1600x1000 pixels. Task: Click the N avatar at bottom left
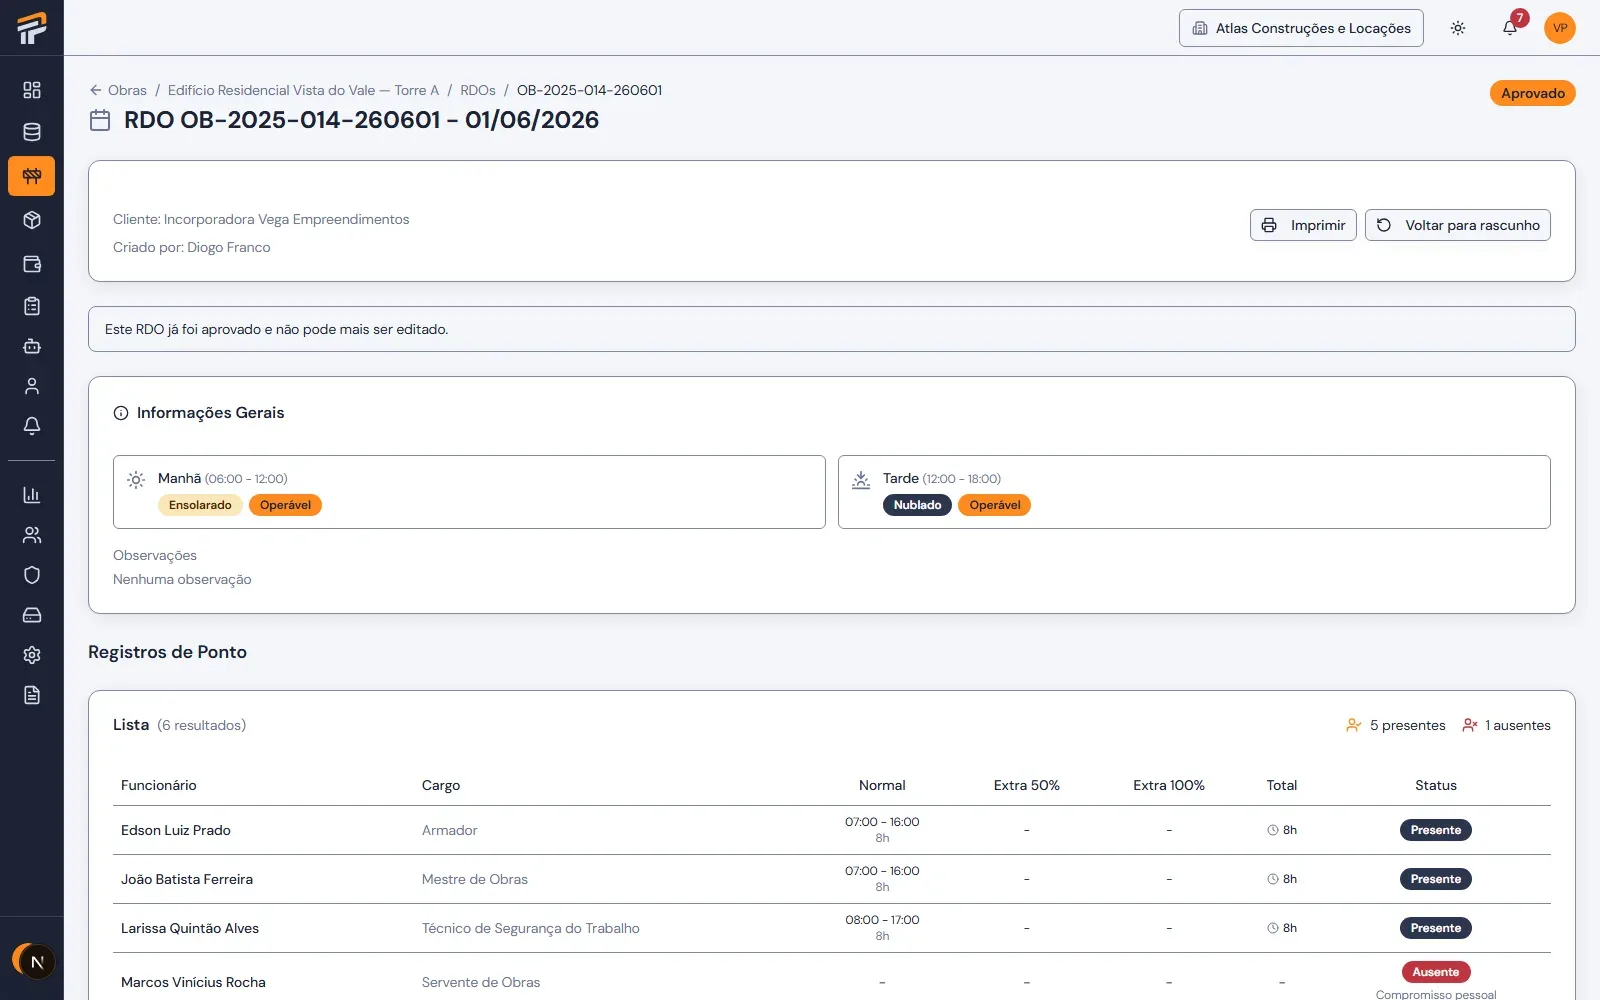36,962
